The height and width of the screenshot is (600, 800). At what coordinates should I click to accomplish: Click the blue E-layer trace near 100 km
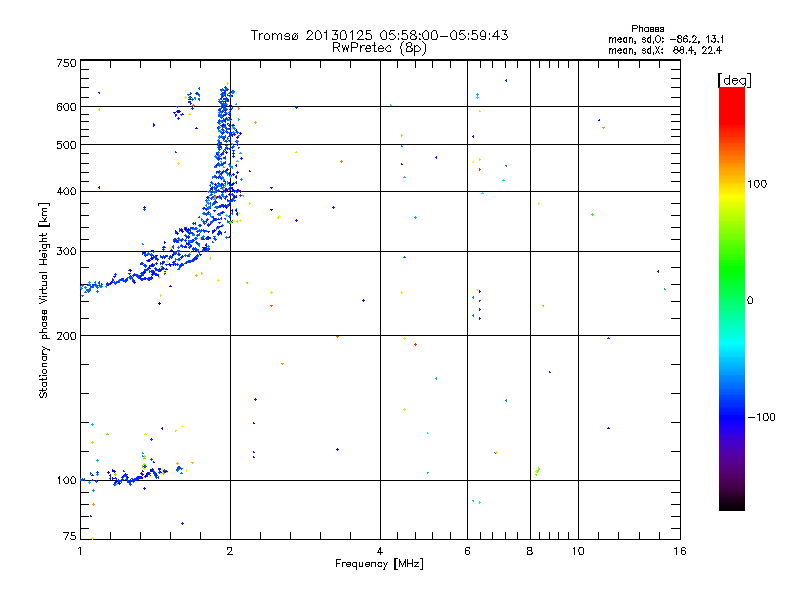[x=135, y=476]
